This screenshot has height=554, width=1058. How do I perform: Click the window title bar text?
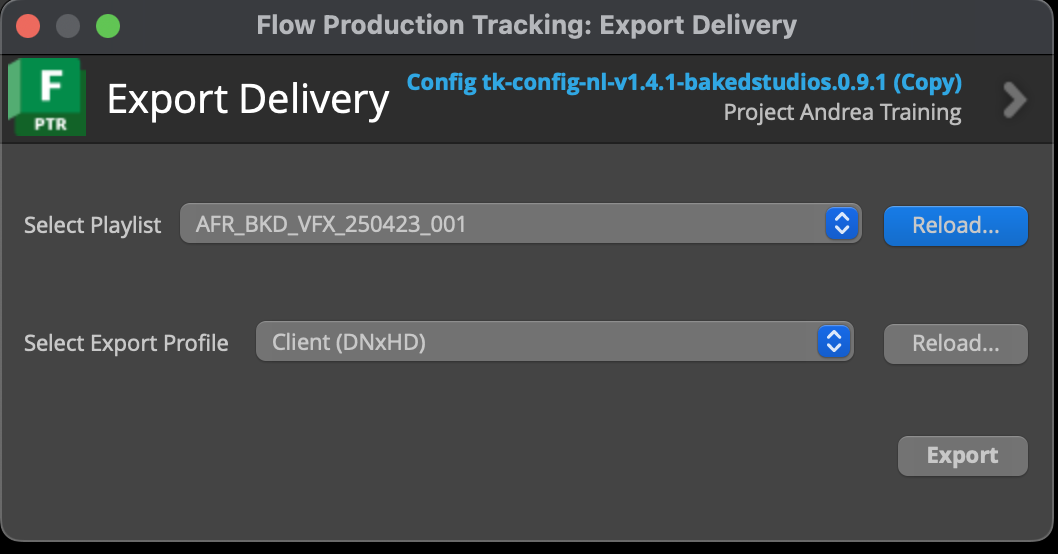(526, 25)
